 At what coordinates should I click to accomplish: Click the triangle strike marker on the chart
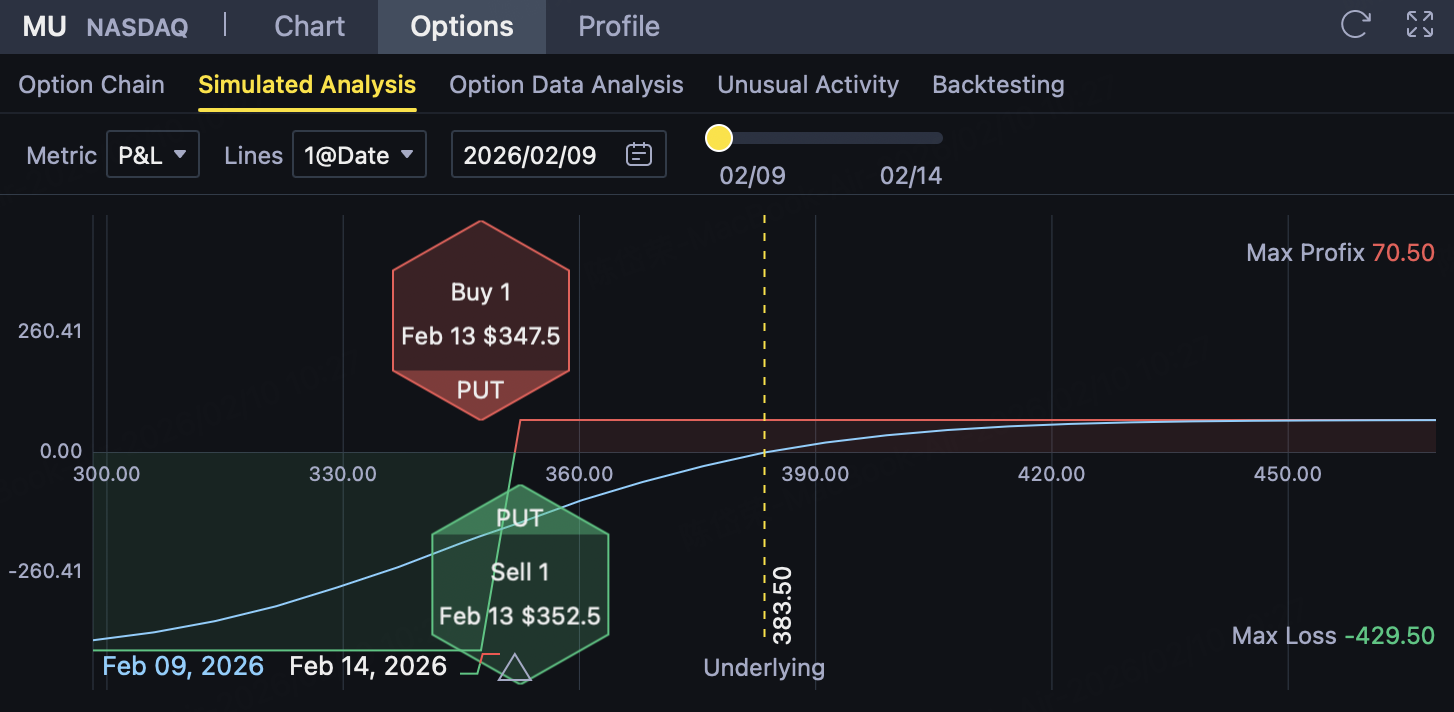515,667
